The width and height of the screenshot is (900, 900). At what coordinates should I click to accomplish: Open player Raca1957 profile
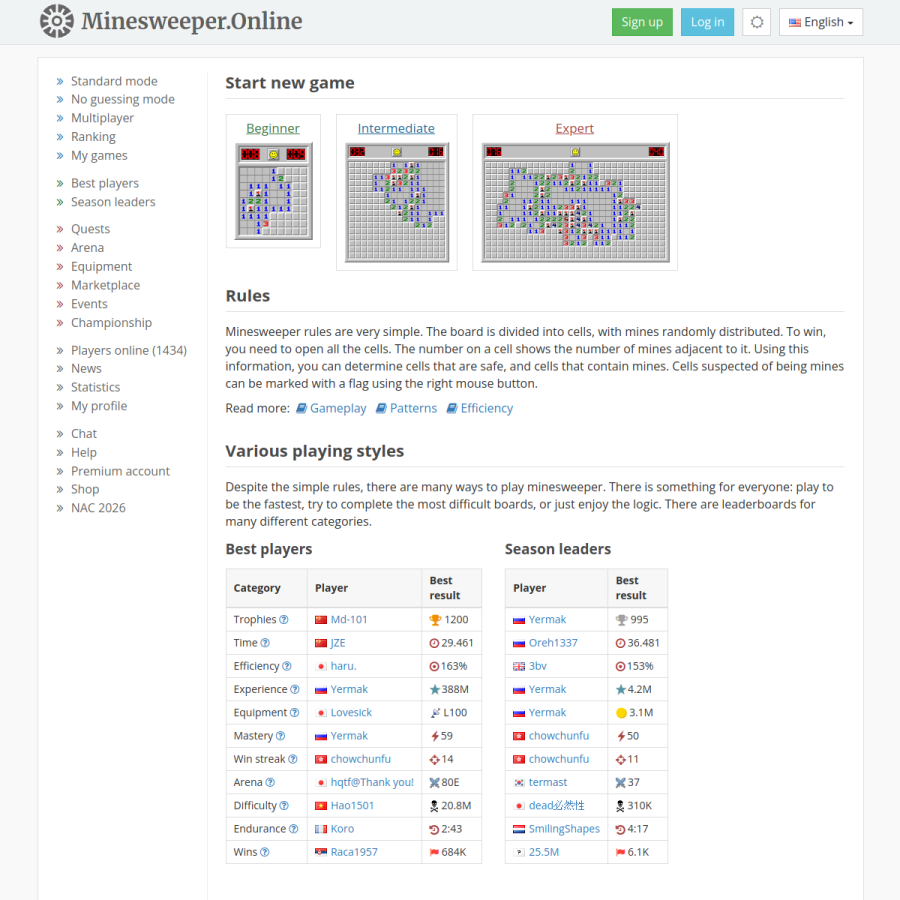pyautogui.click(x=354, y=852)
